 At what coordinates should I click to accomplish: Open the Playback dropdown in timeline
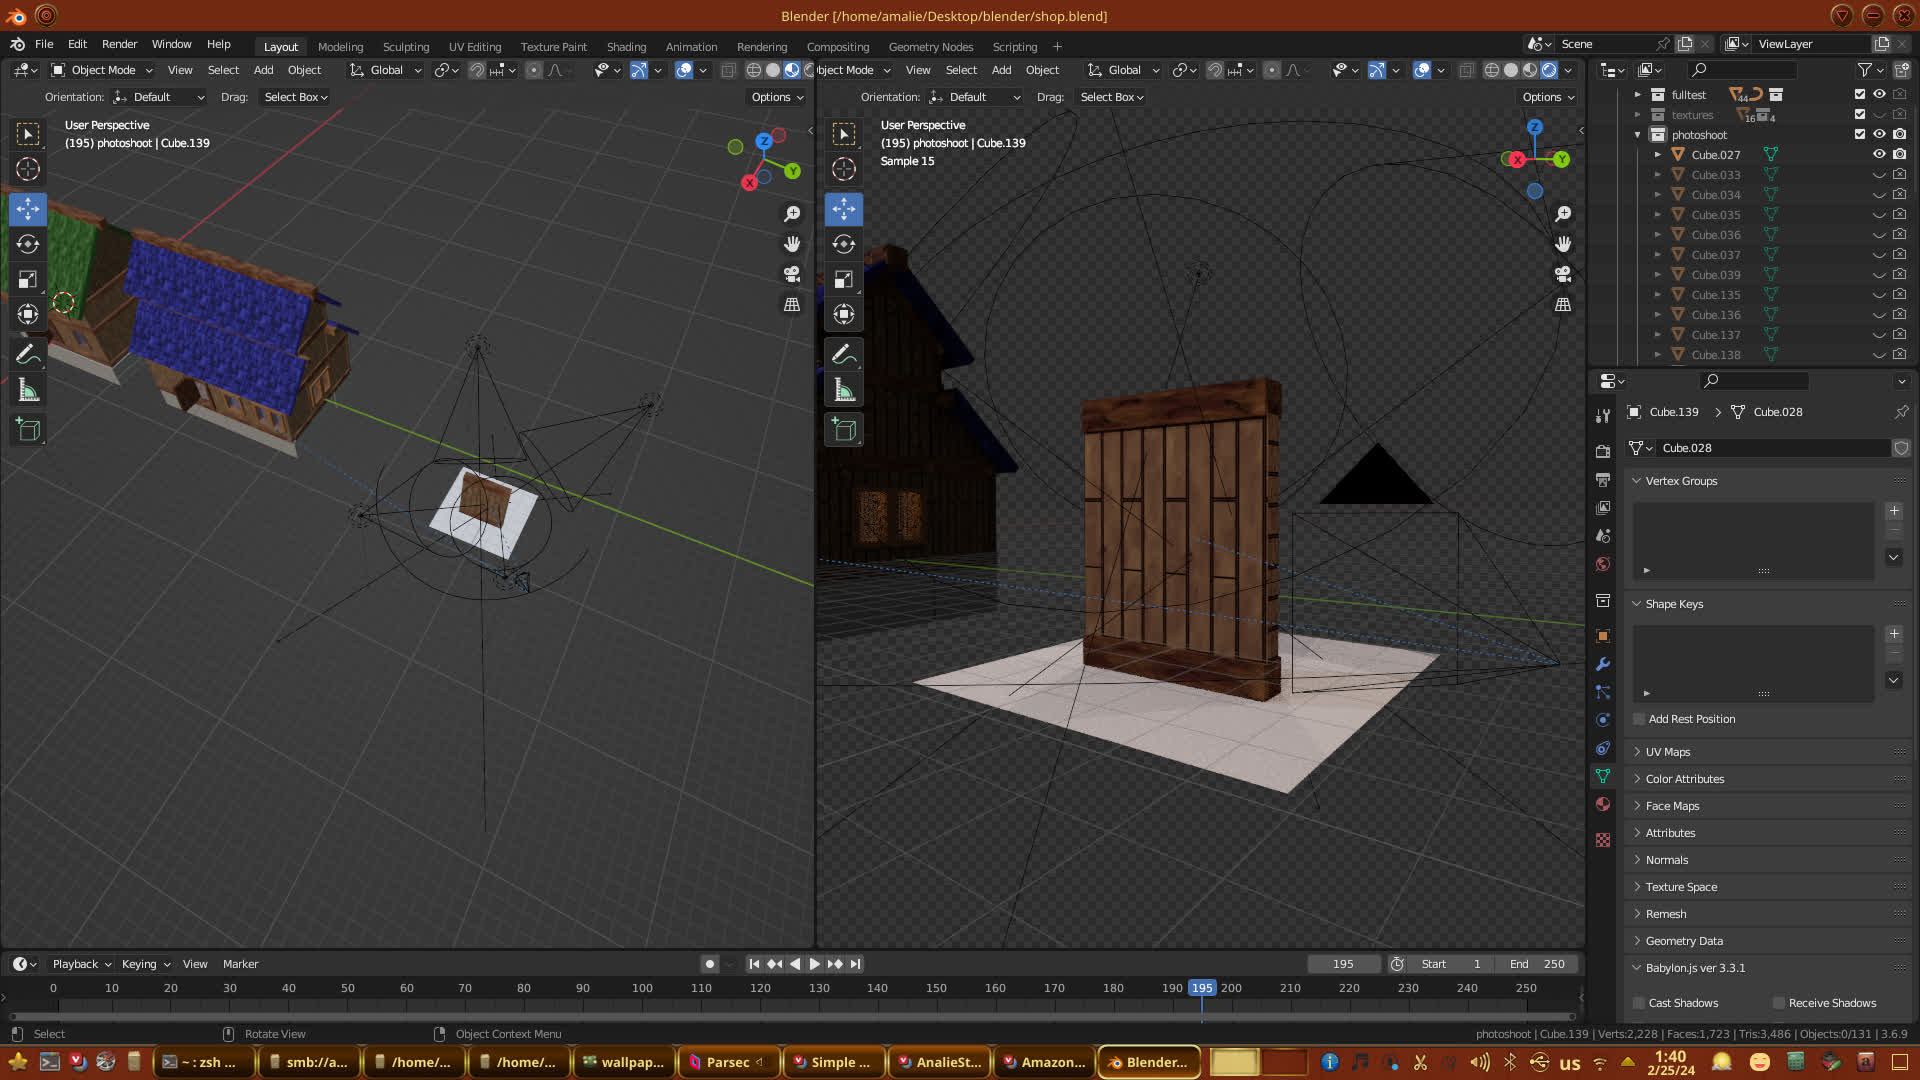click(x=81, y=964)
